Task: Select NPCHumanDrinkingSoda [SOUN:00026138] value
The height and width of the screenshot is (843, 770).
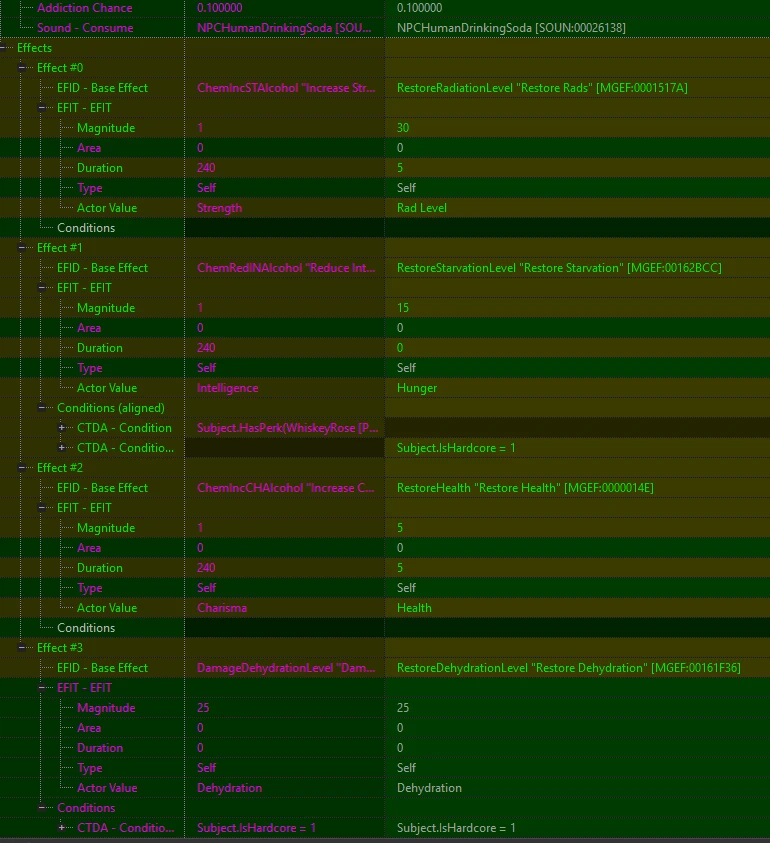Action: pyautogui.click(x=511, y=28)
